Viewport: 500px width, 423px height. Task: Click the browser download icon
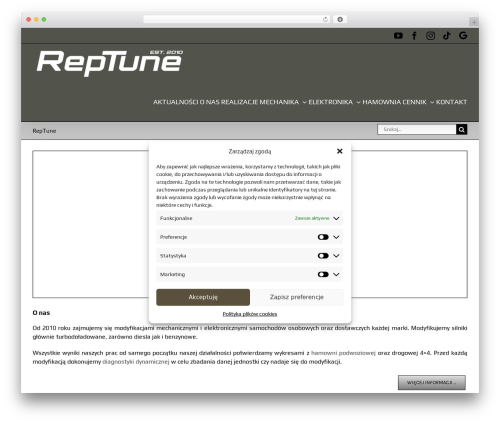point(340,20)
